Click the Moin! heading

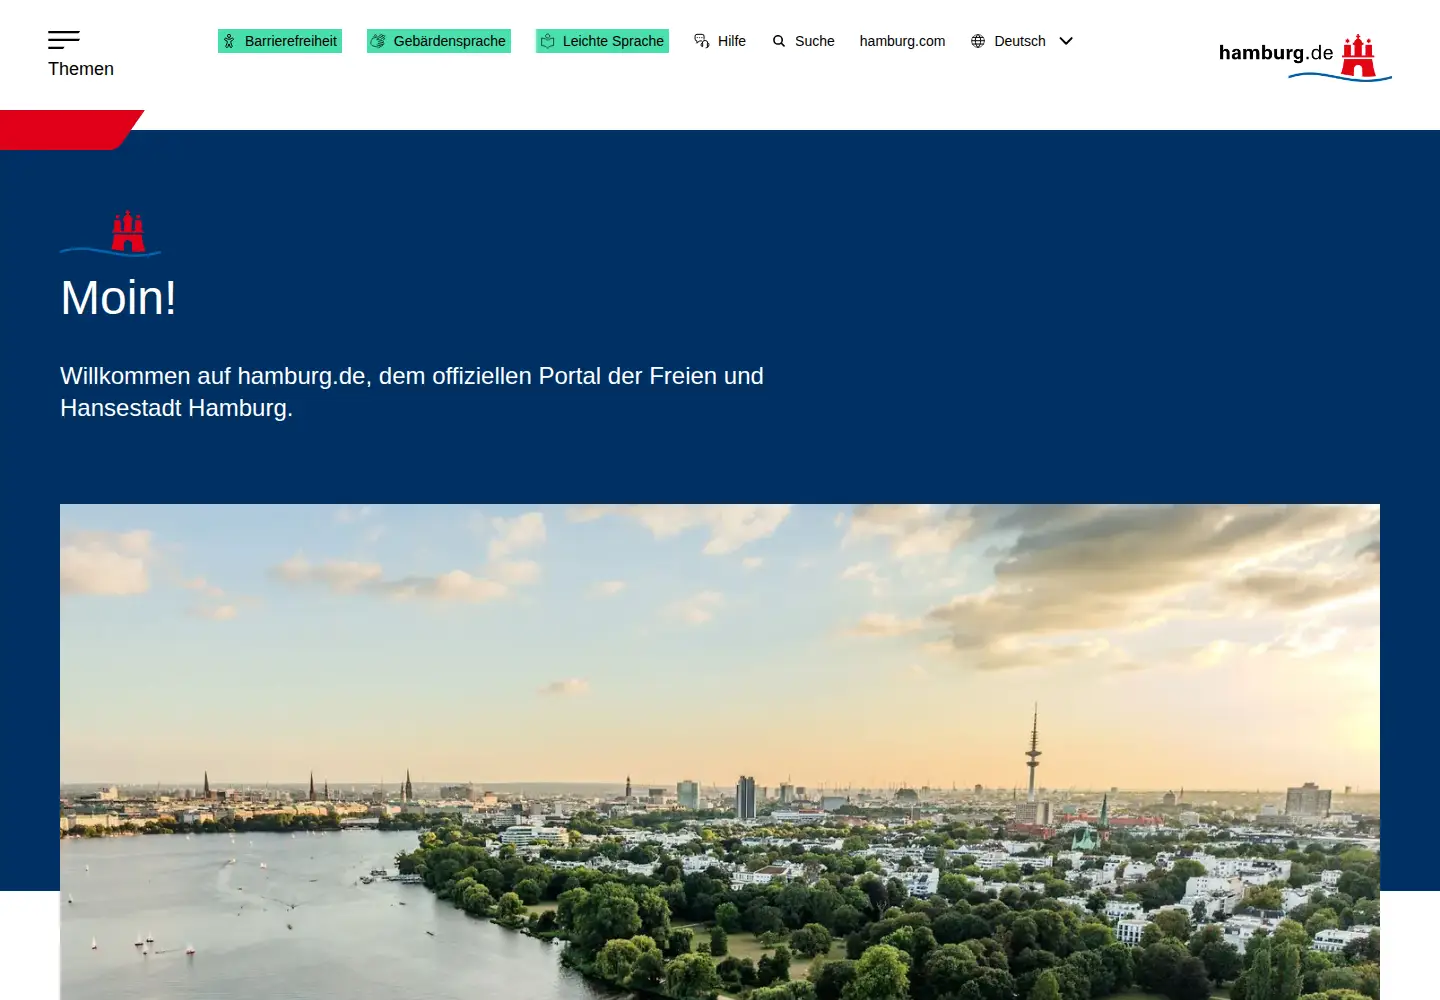tap(119, 298)
